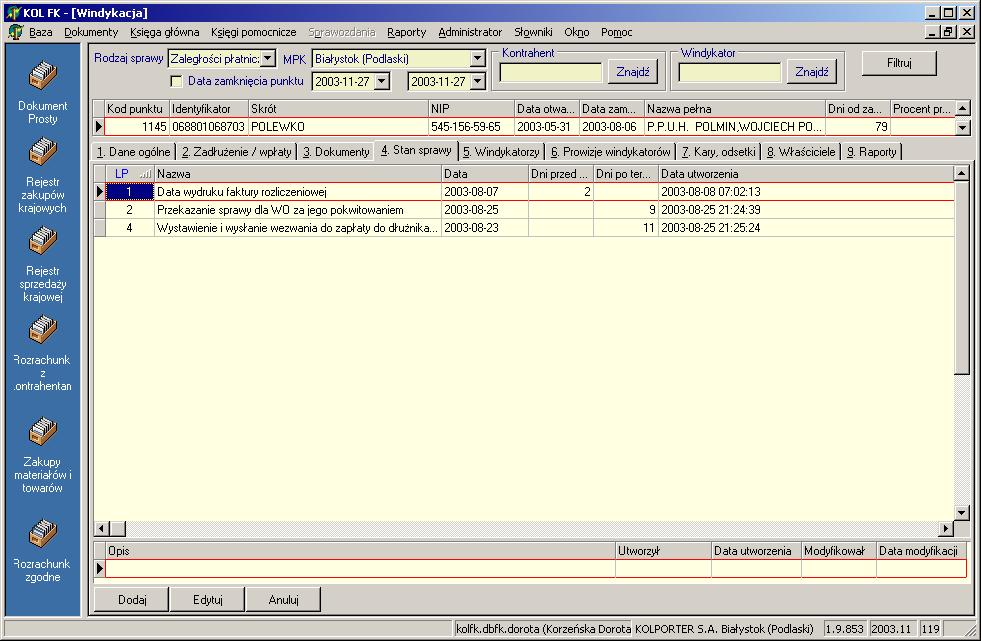Switch to 6. Prowizje windykatorów tab
This screenshot has width=981, height=641.
611,152
